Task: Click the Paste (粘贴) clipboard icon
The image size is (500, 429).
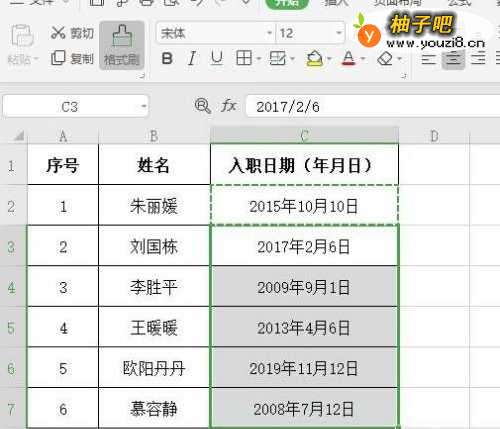Action: point(22,35)
